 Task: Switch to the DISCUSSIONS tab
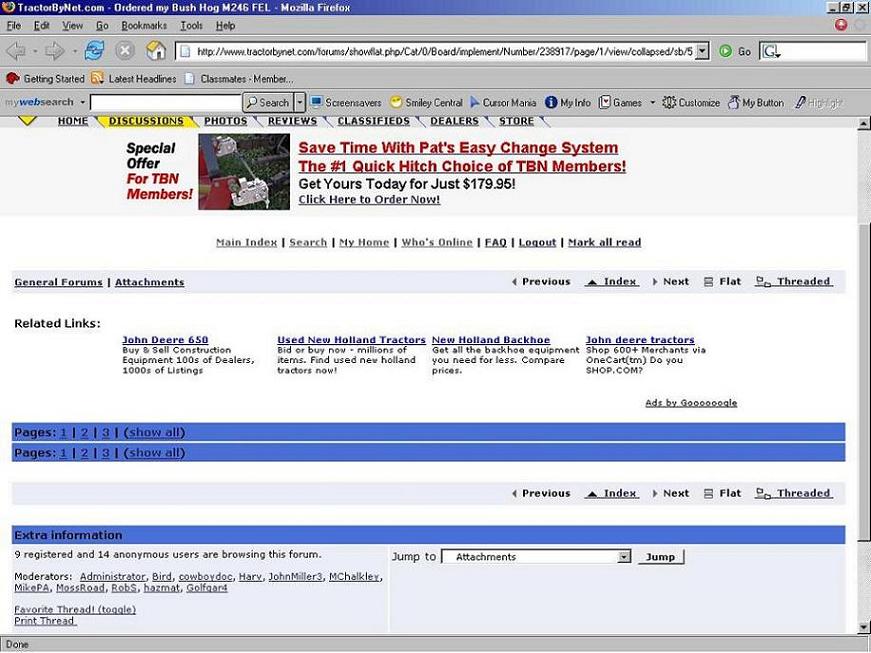(146, 121)
